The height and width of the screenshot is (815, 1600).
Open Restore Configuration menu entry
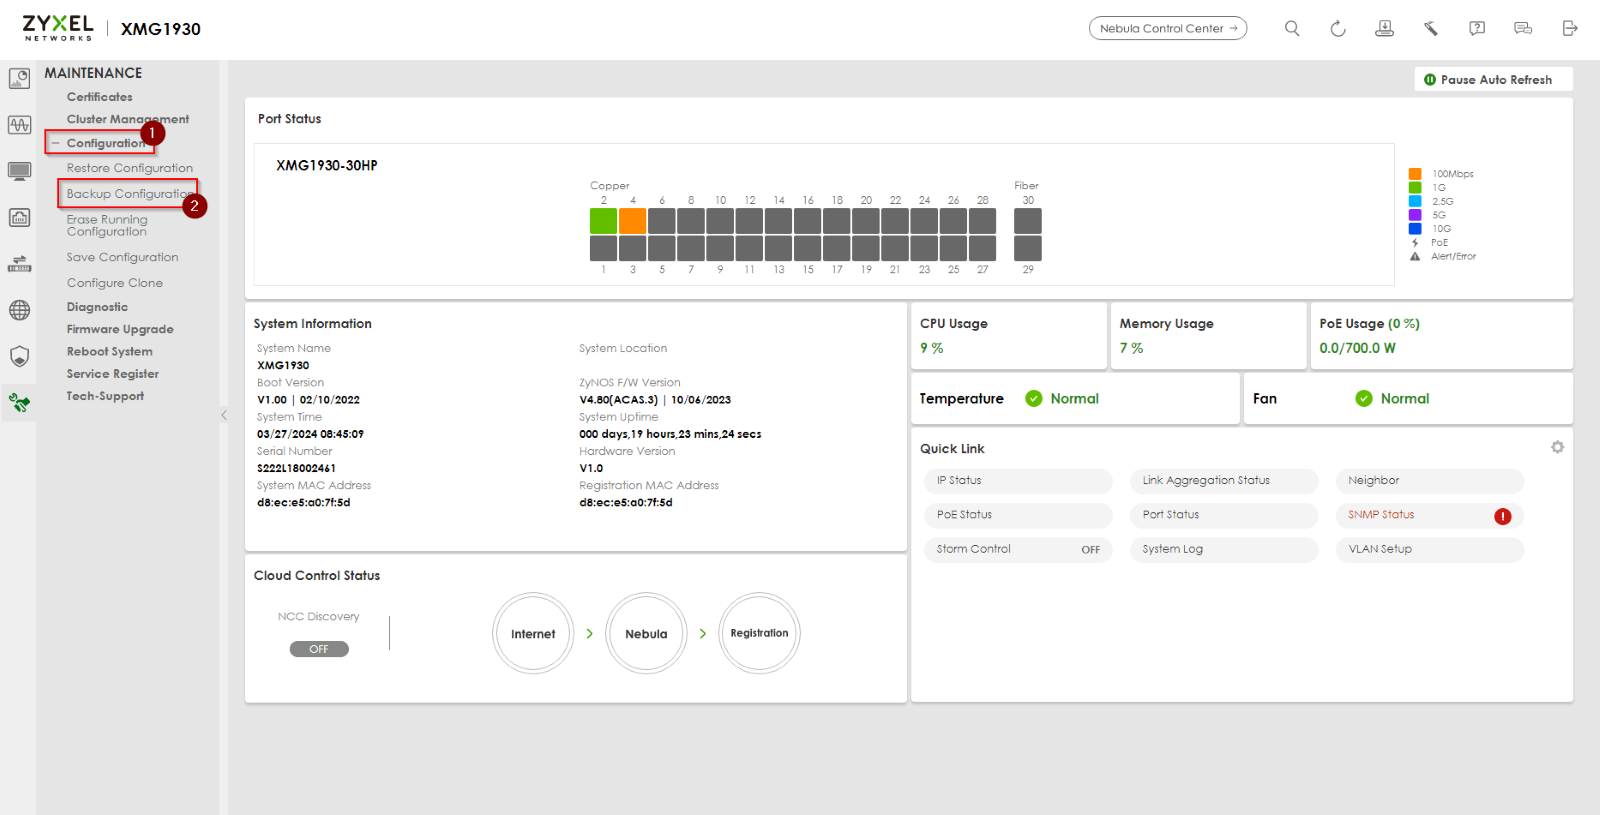coord(129,168)
